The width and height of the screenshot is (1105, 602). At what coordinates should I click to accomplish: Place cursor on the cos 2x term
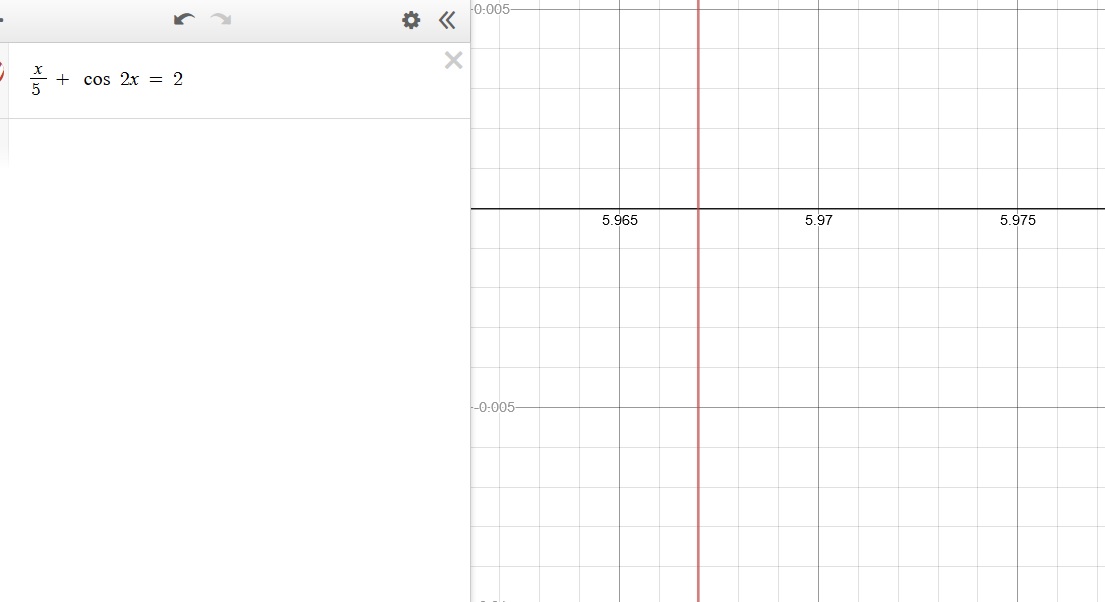pyautogui.click(x=111, y=80)
